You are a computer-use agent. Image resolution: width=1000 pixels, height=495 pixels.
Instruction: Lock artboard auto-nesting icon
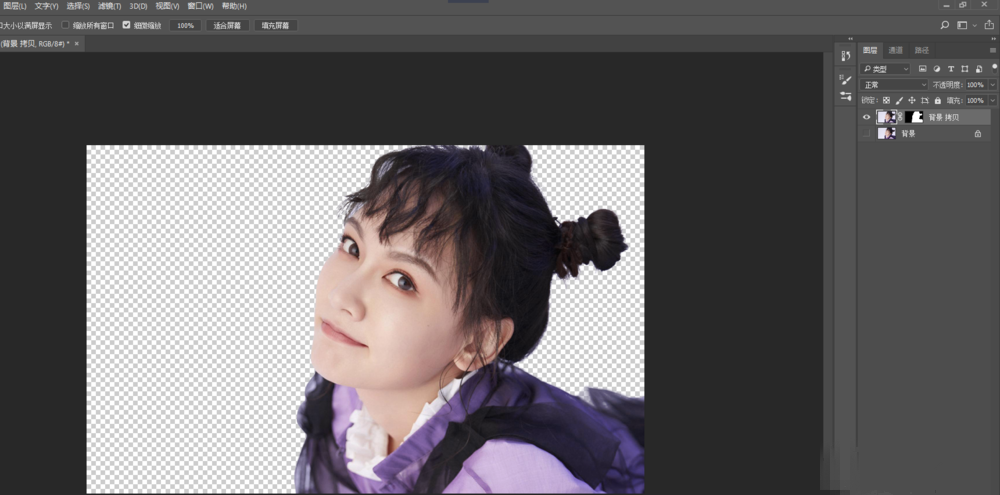coord(925,101)
